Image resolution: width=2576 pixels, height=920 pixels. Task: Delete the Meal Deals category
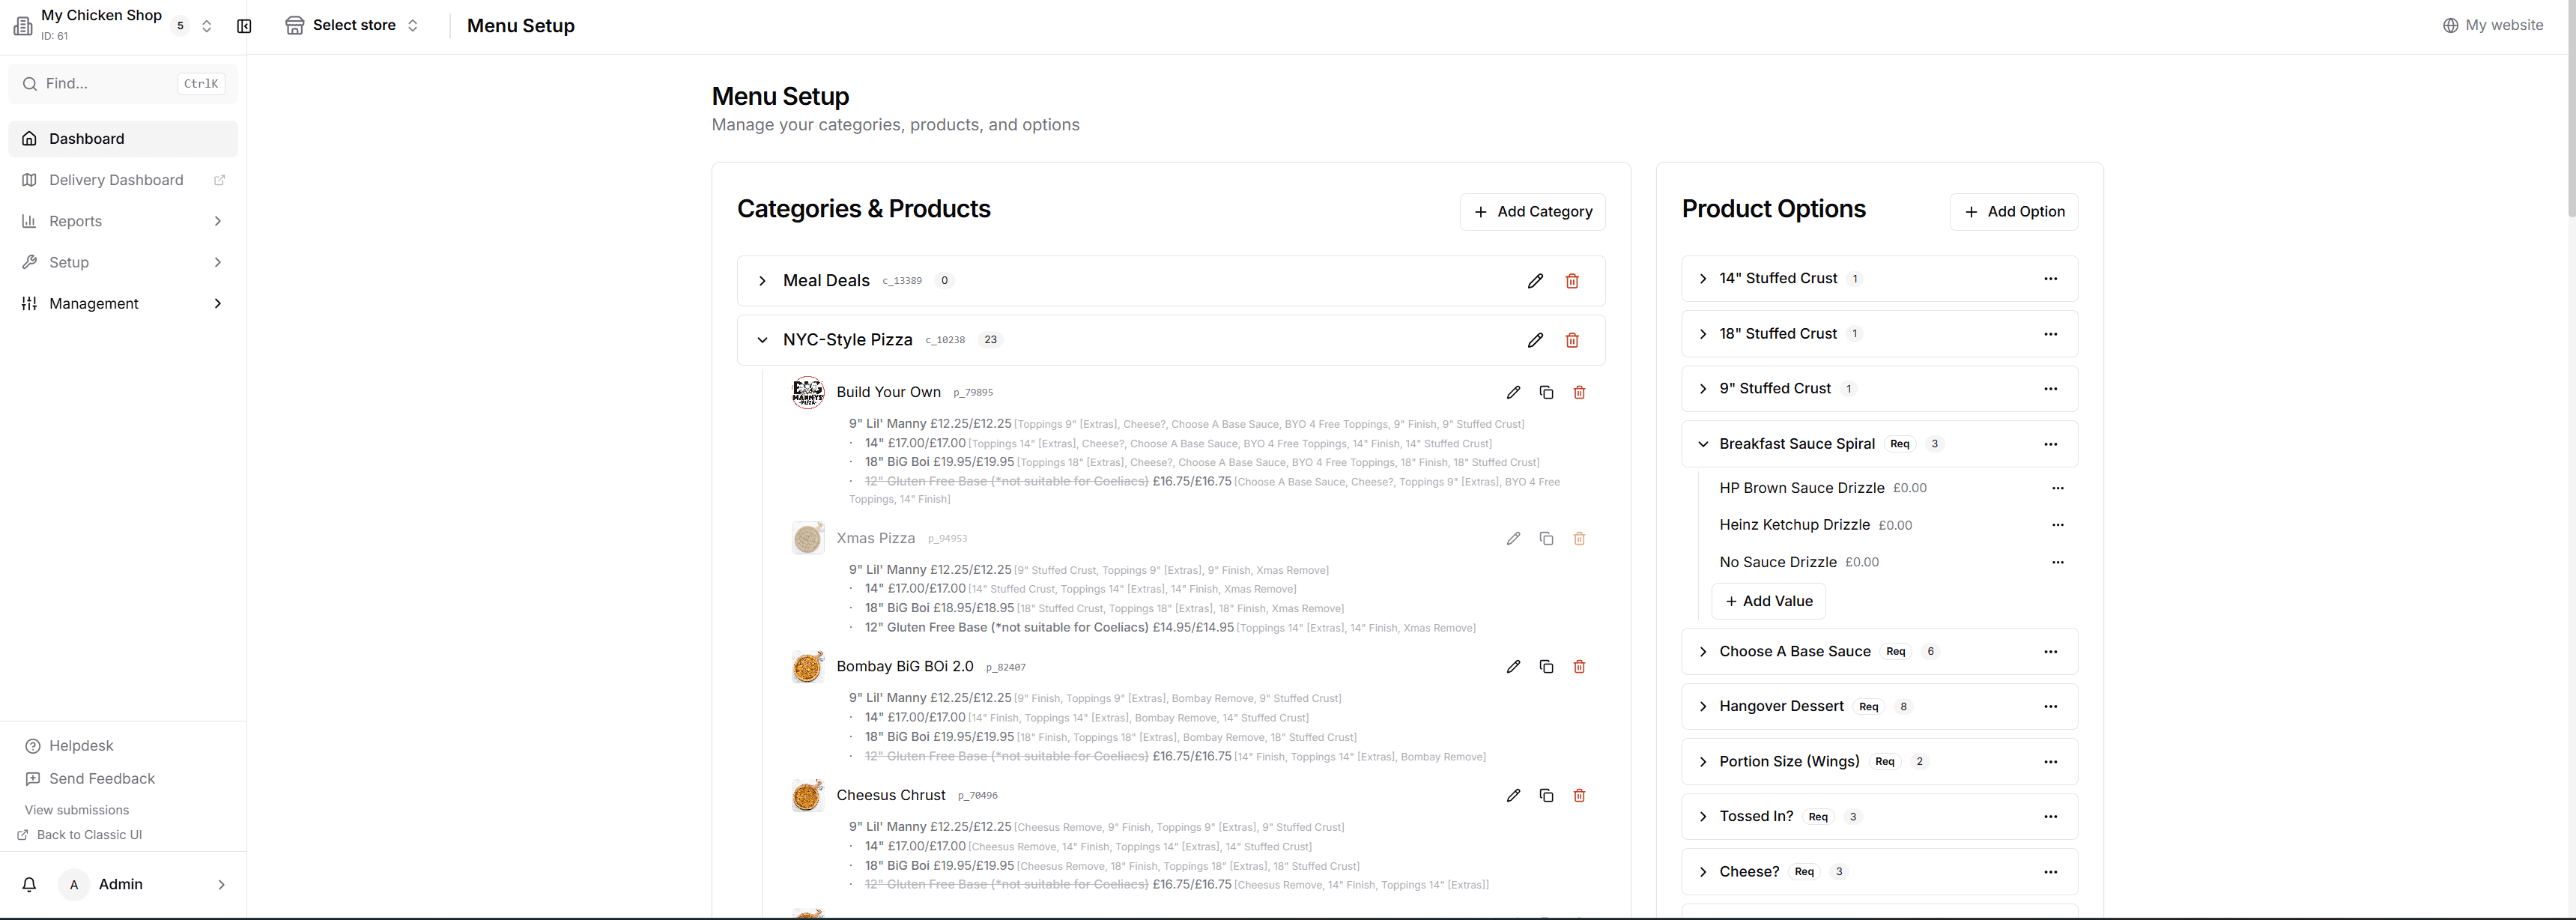[x=1572, y=281]
